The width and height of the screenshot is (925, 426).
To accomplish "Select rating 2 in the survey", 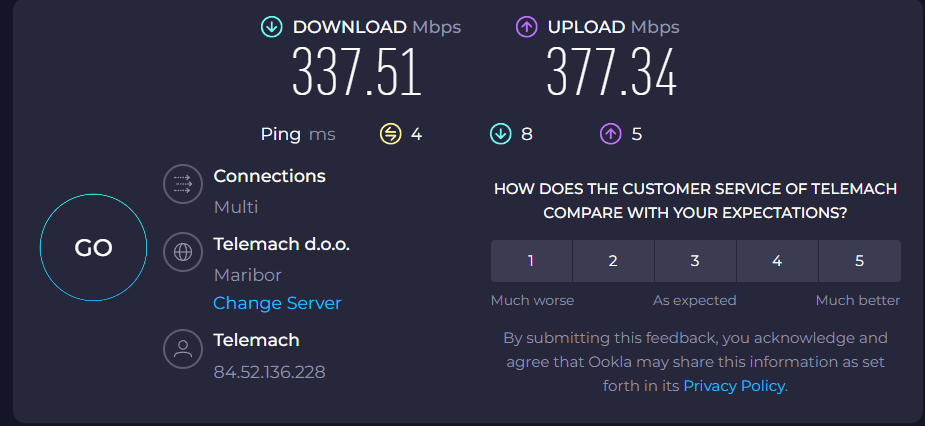I will click(x=613, y=261).
